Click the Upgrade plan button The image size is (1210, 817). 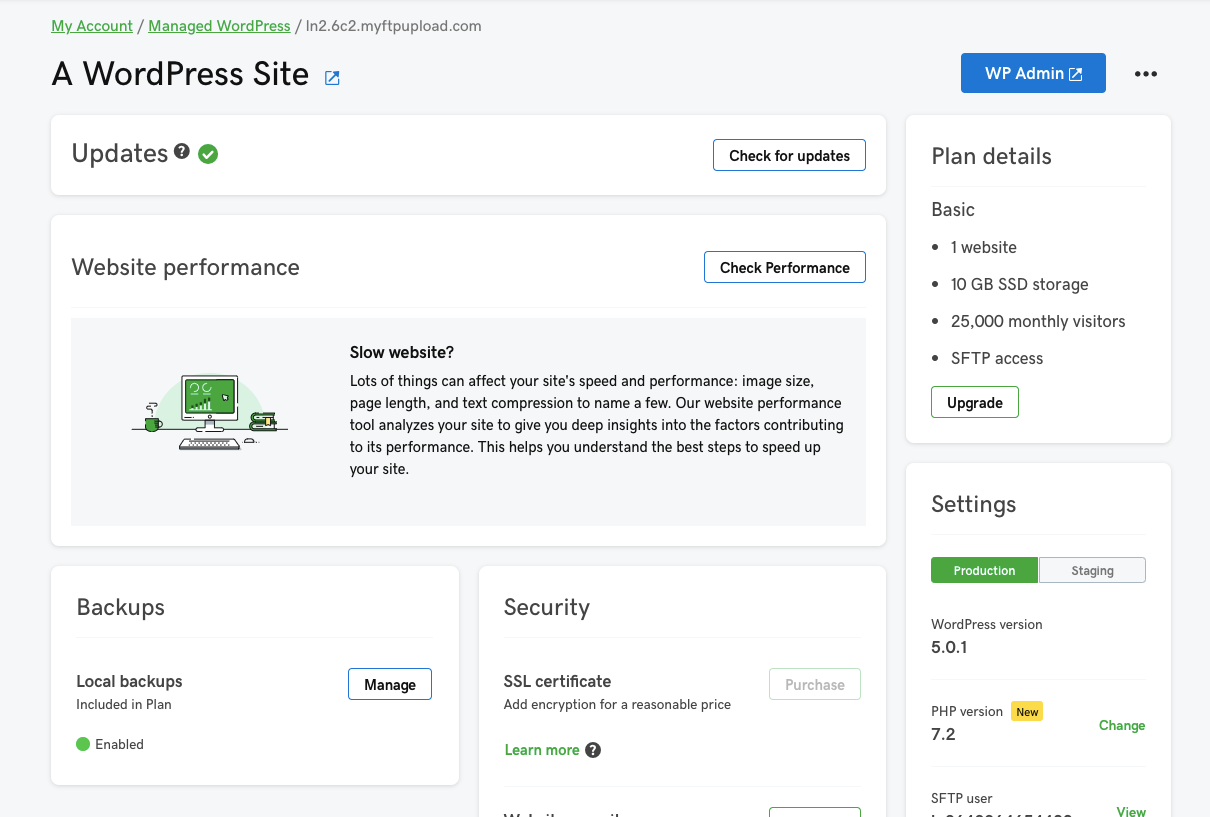pos(975,402)
